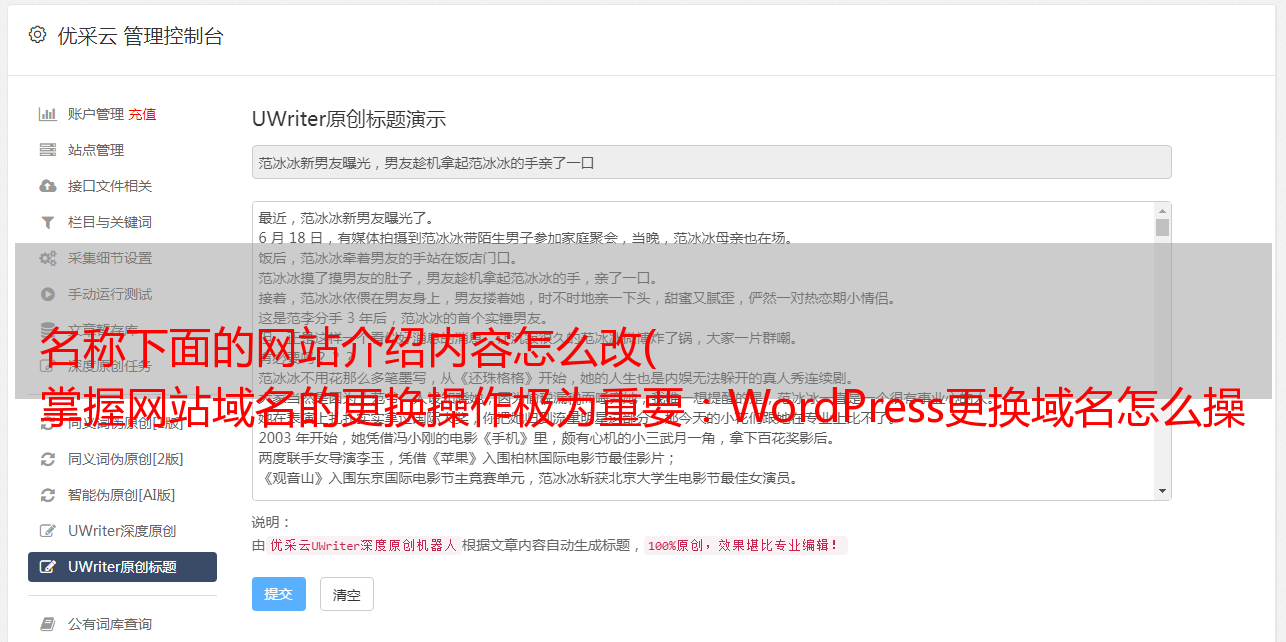This screenshot has width=1286, height=642.
Task: Click the red 充值 link
Action: (x=142, y=114)
